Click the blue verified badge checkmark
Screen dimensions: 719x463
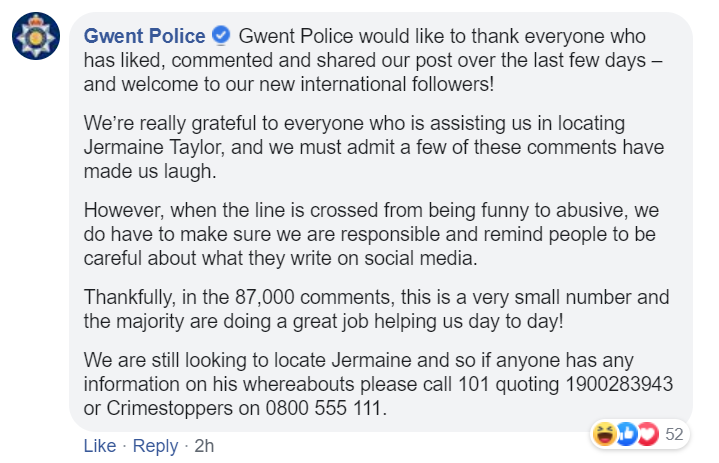(x=221, y=36)
